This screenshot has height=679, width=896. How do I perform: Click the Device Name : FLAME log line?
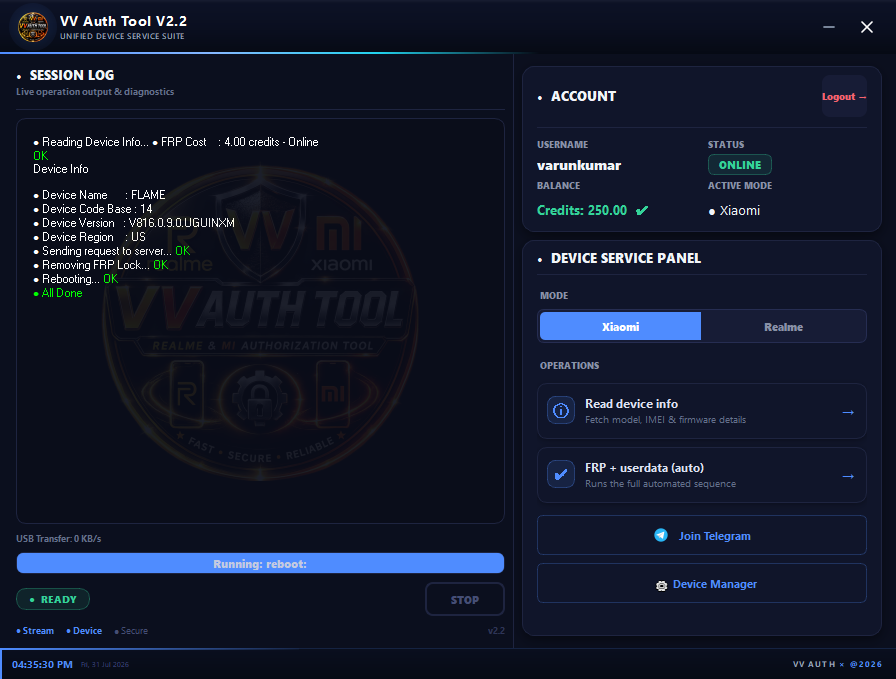[x=99, y=195]
